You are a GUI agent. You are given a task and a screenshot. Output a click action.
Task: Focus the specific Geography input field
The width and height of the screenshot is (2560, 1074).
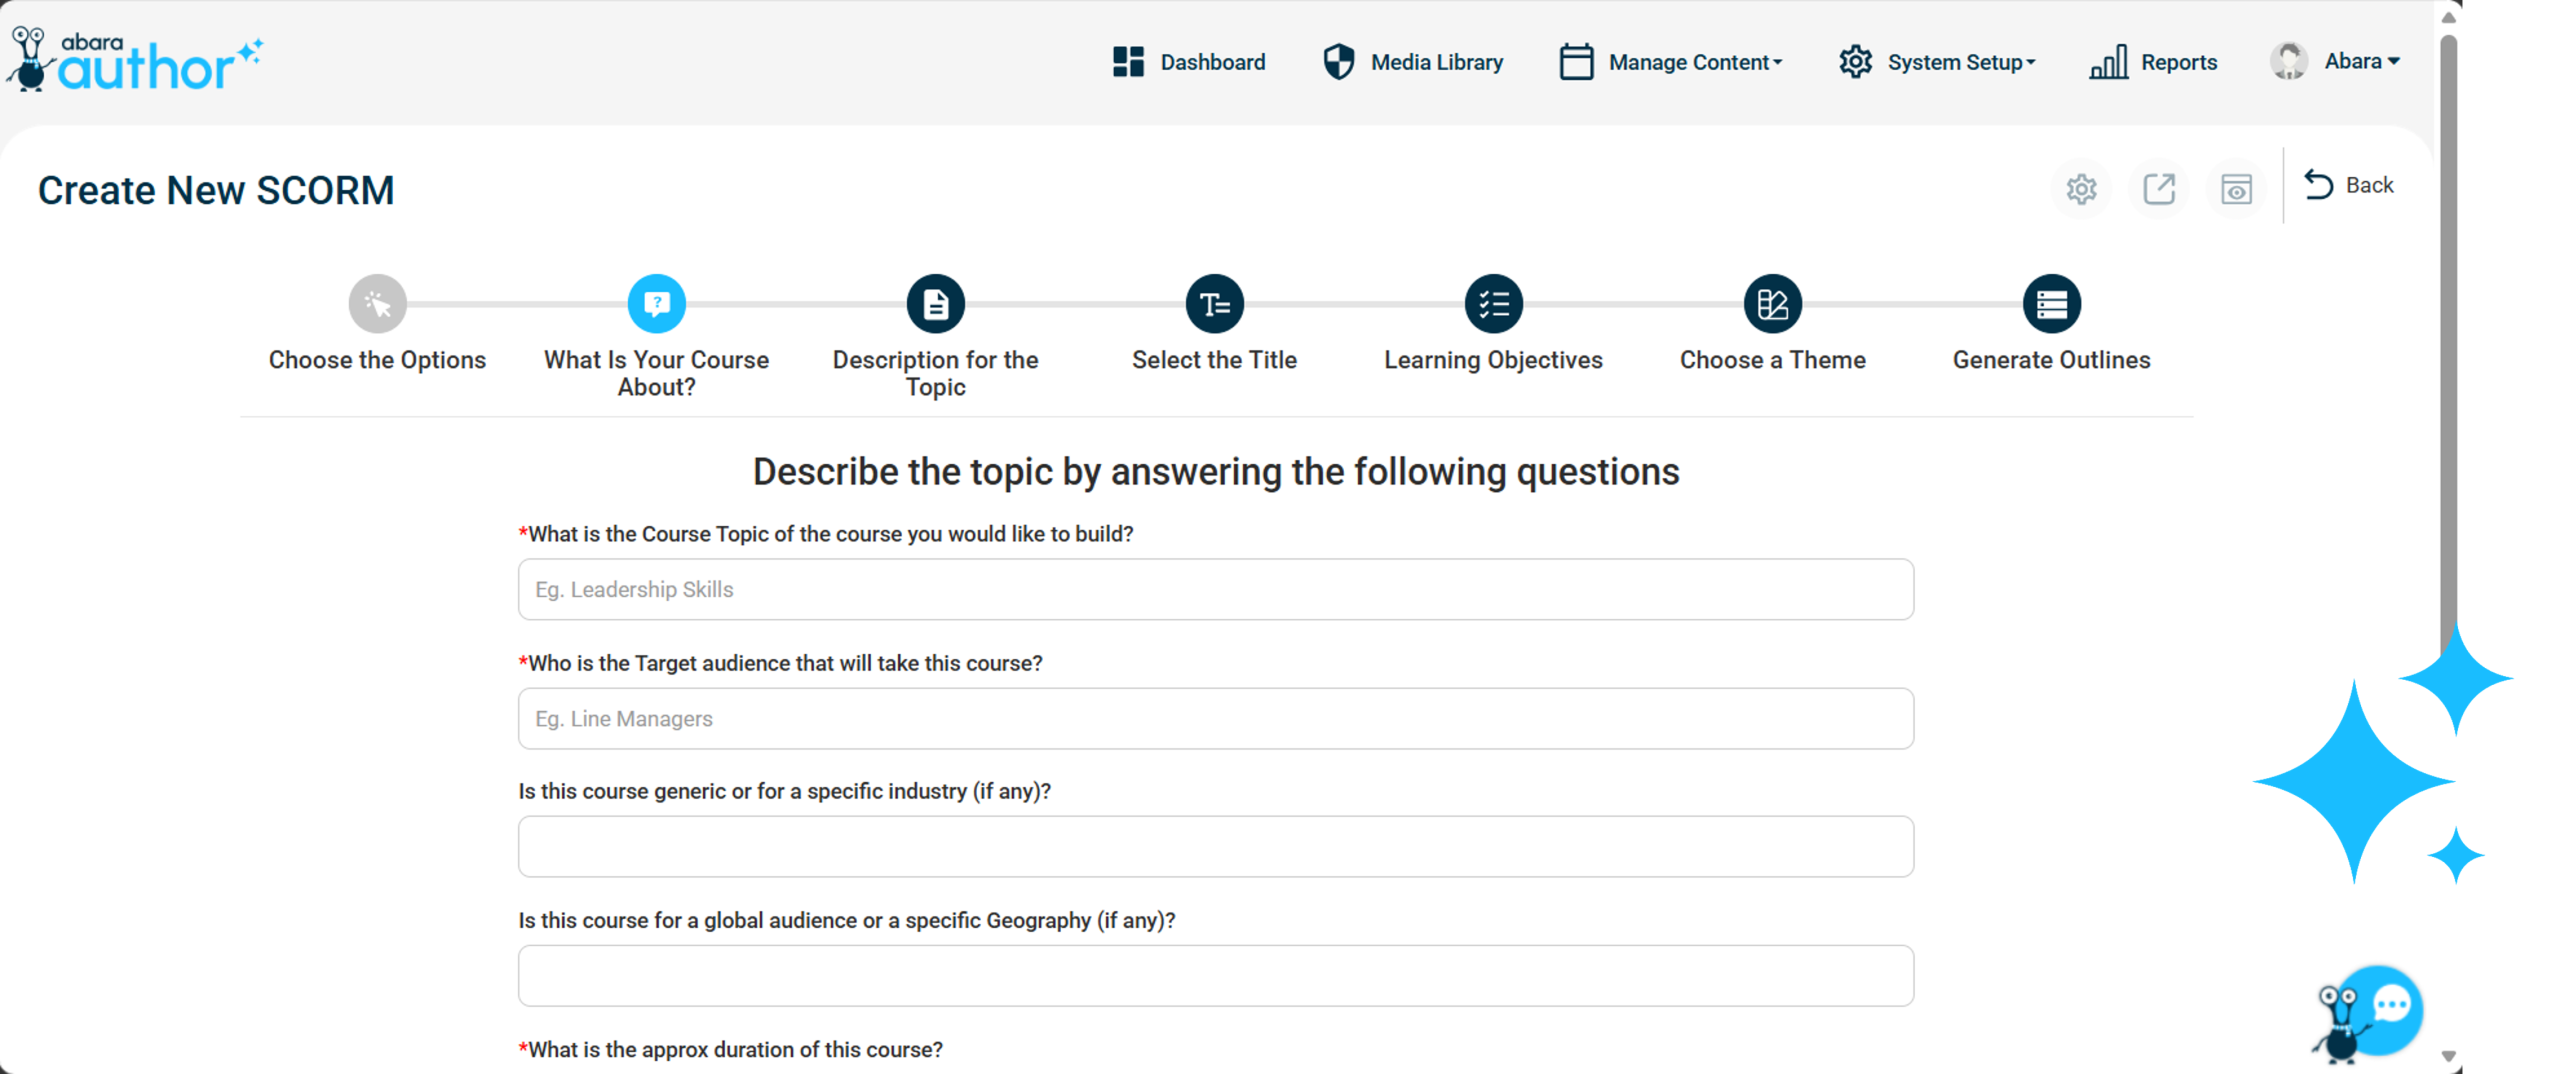pyautogui.click(x=1215, y=975)
